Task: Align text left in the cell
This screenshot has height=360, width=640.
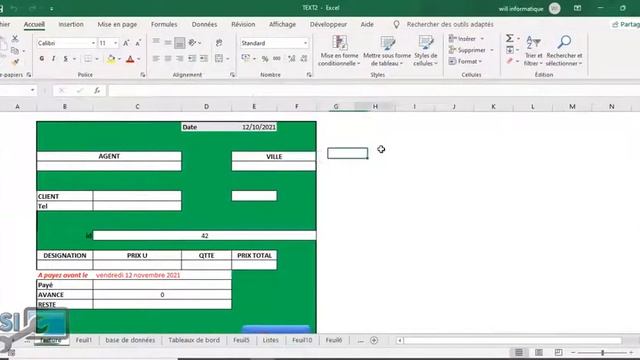Action: [156, 59]
